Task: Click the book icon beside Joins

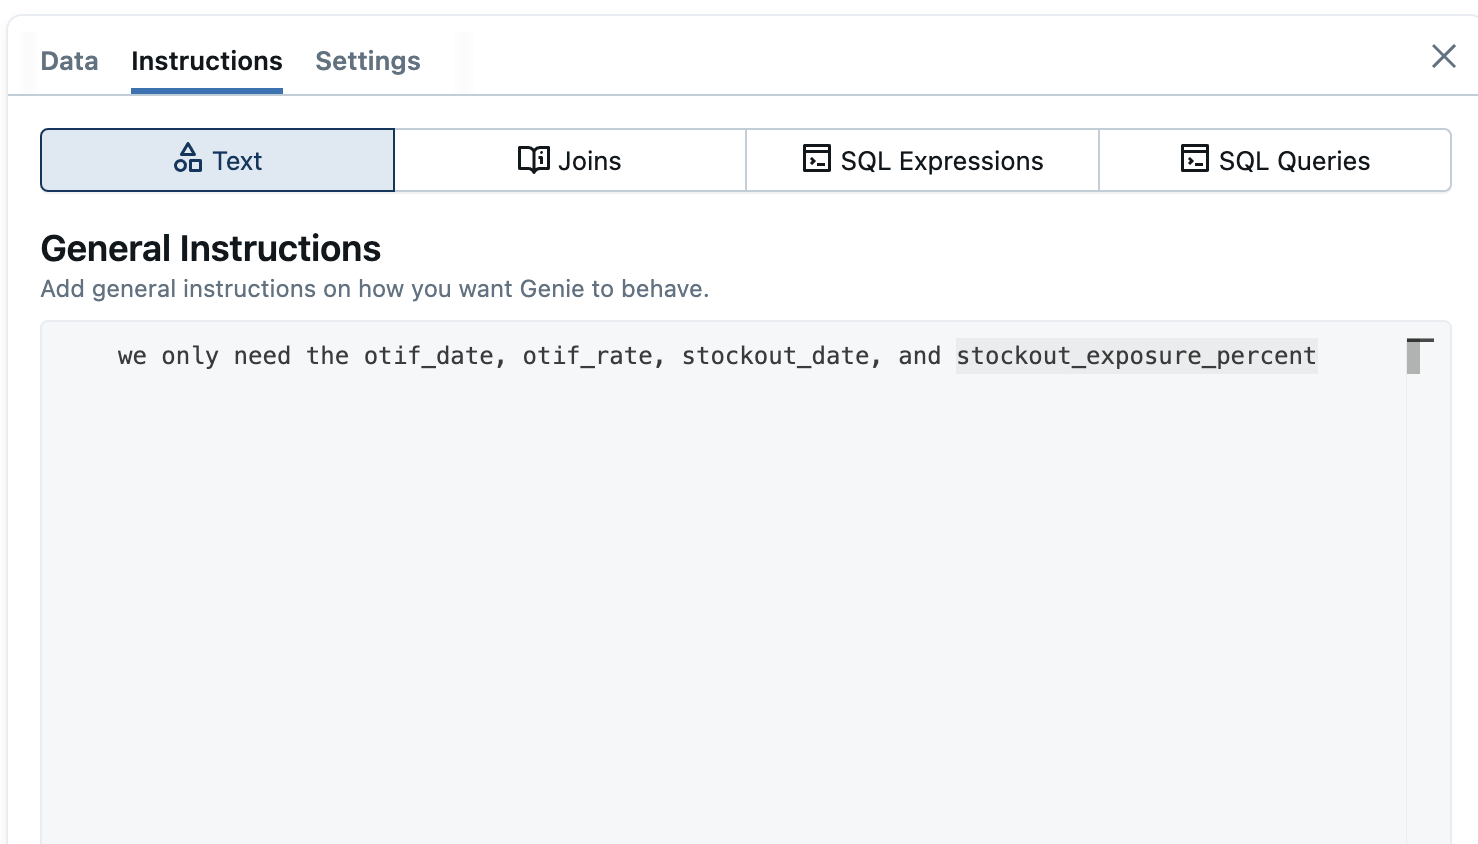Action: [533, 160]
